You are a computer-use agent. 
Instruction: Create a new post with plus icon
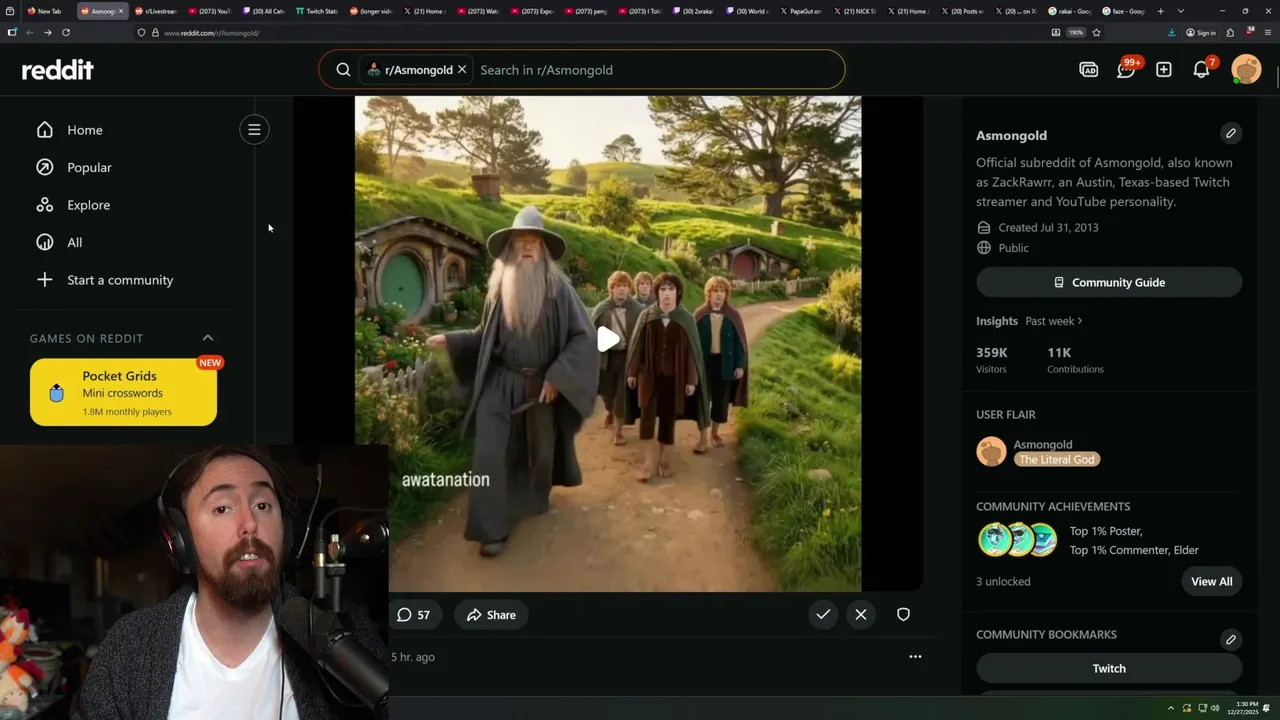(x=1164, y=70)
